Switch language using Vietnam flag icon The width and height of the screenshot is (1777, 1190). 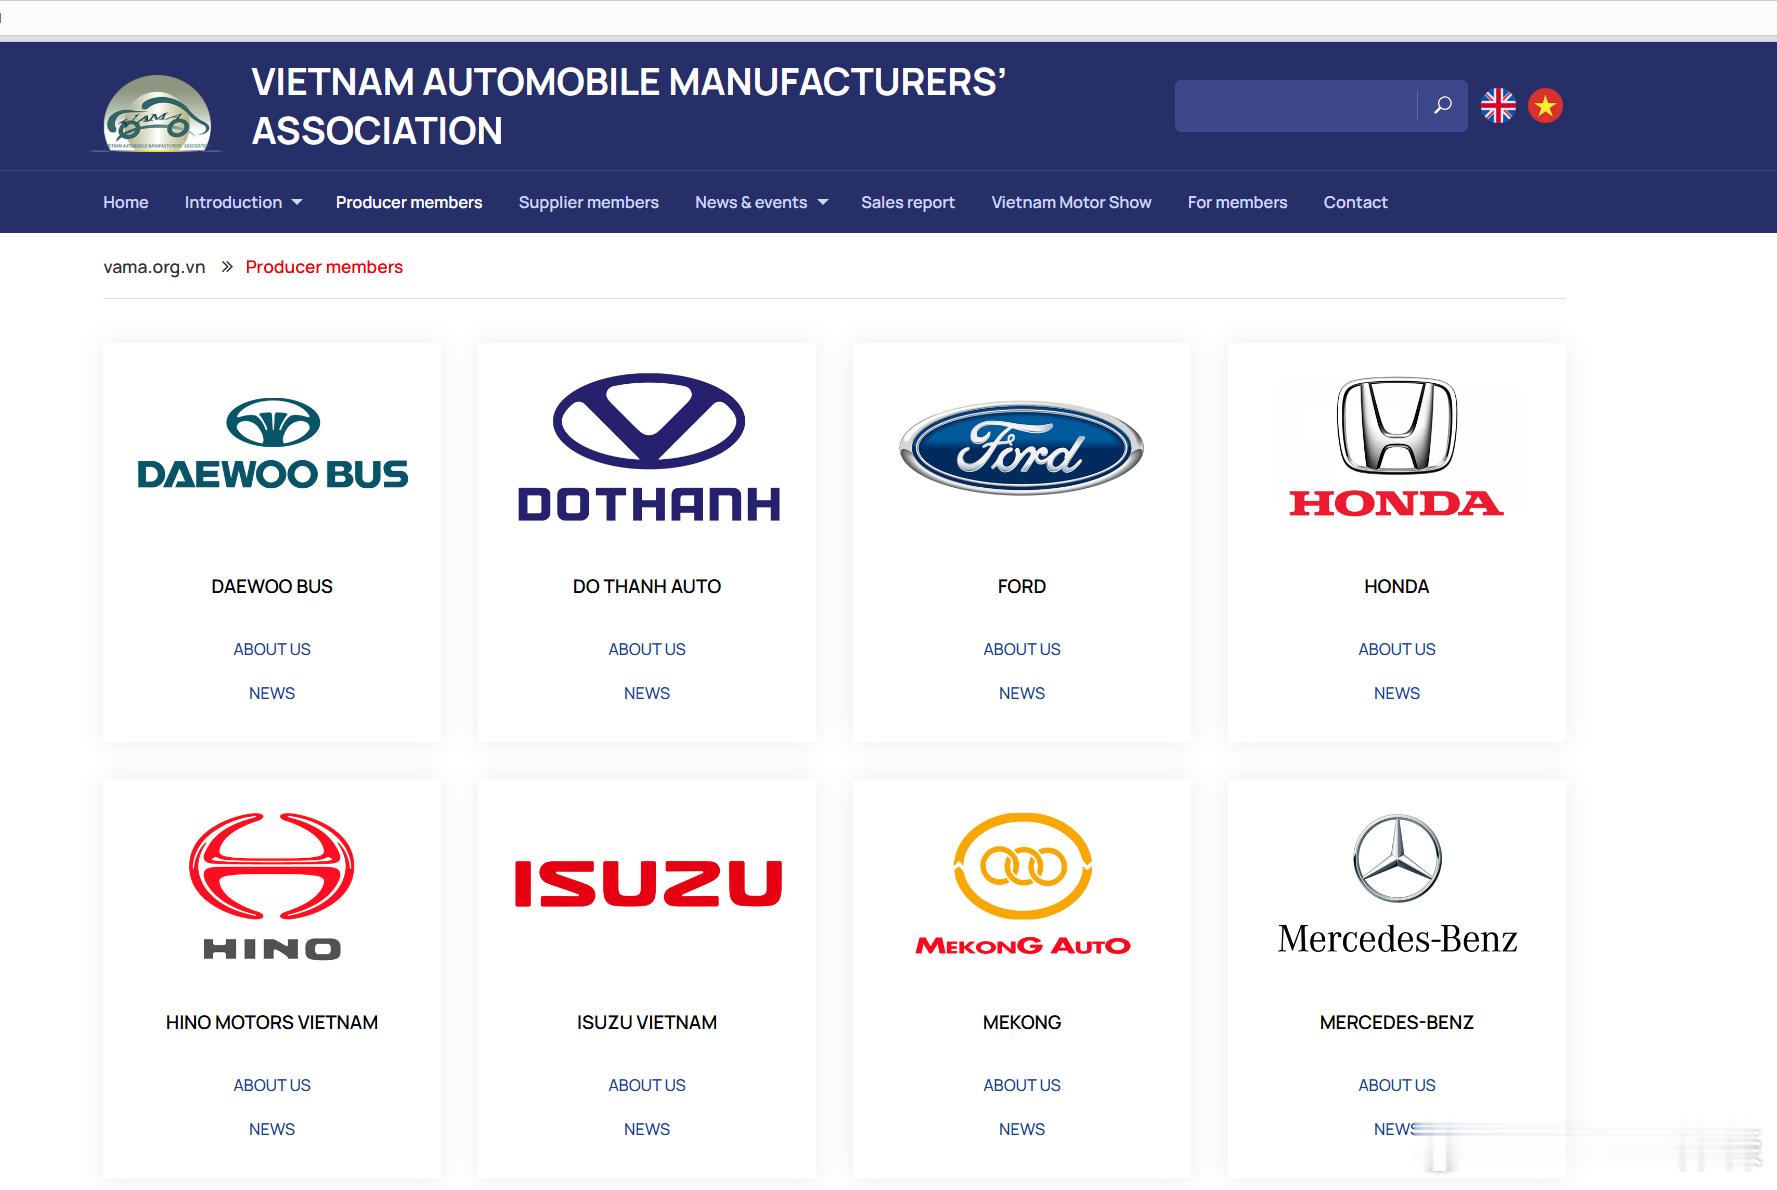[1545, 105]
